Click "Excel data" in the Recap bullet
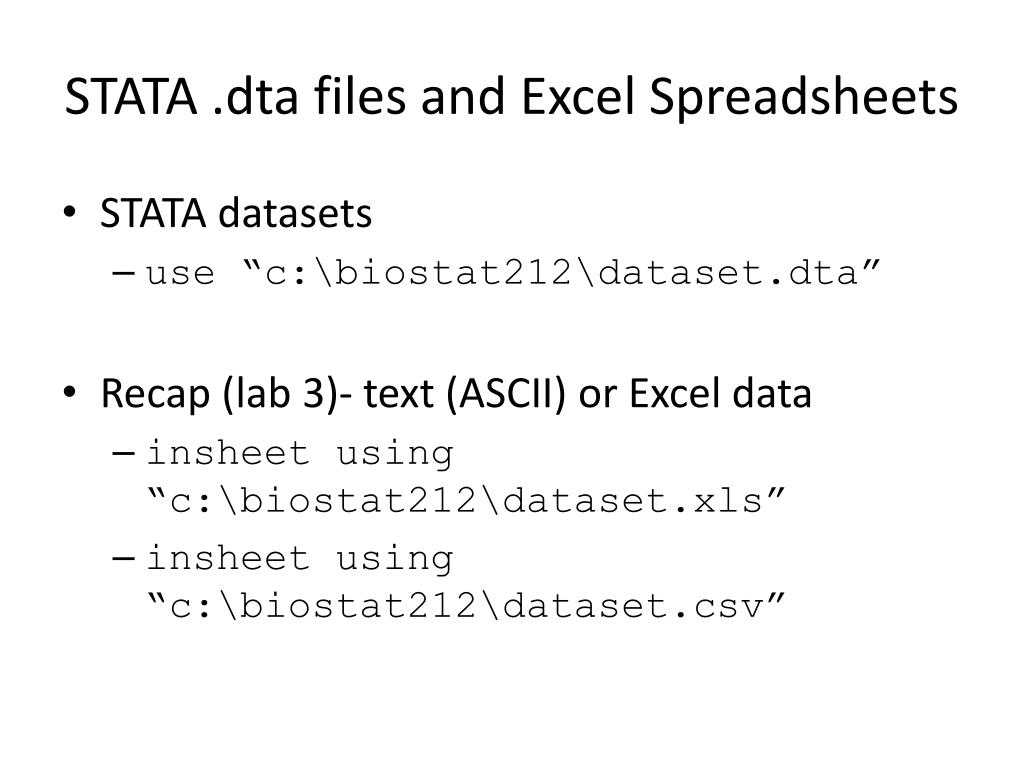This screenshot has width=1024, height=768. point(720,394)
